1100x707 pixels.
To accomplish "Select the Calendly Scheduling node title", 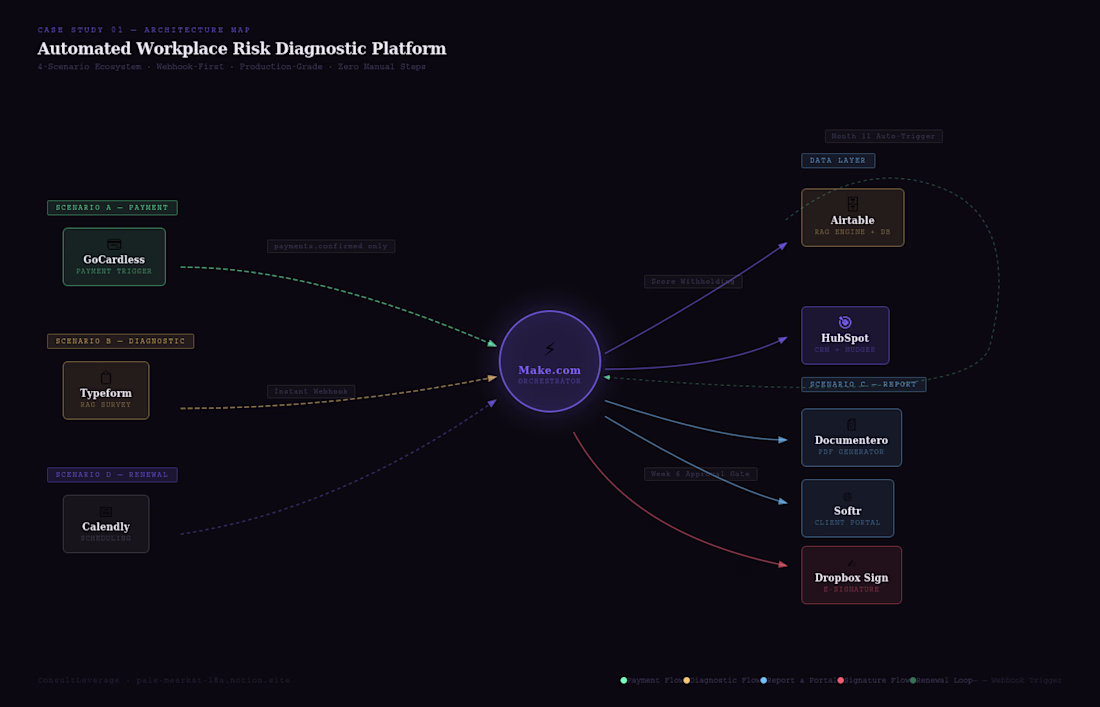I will coord(106,527).
